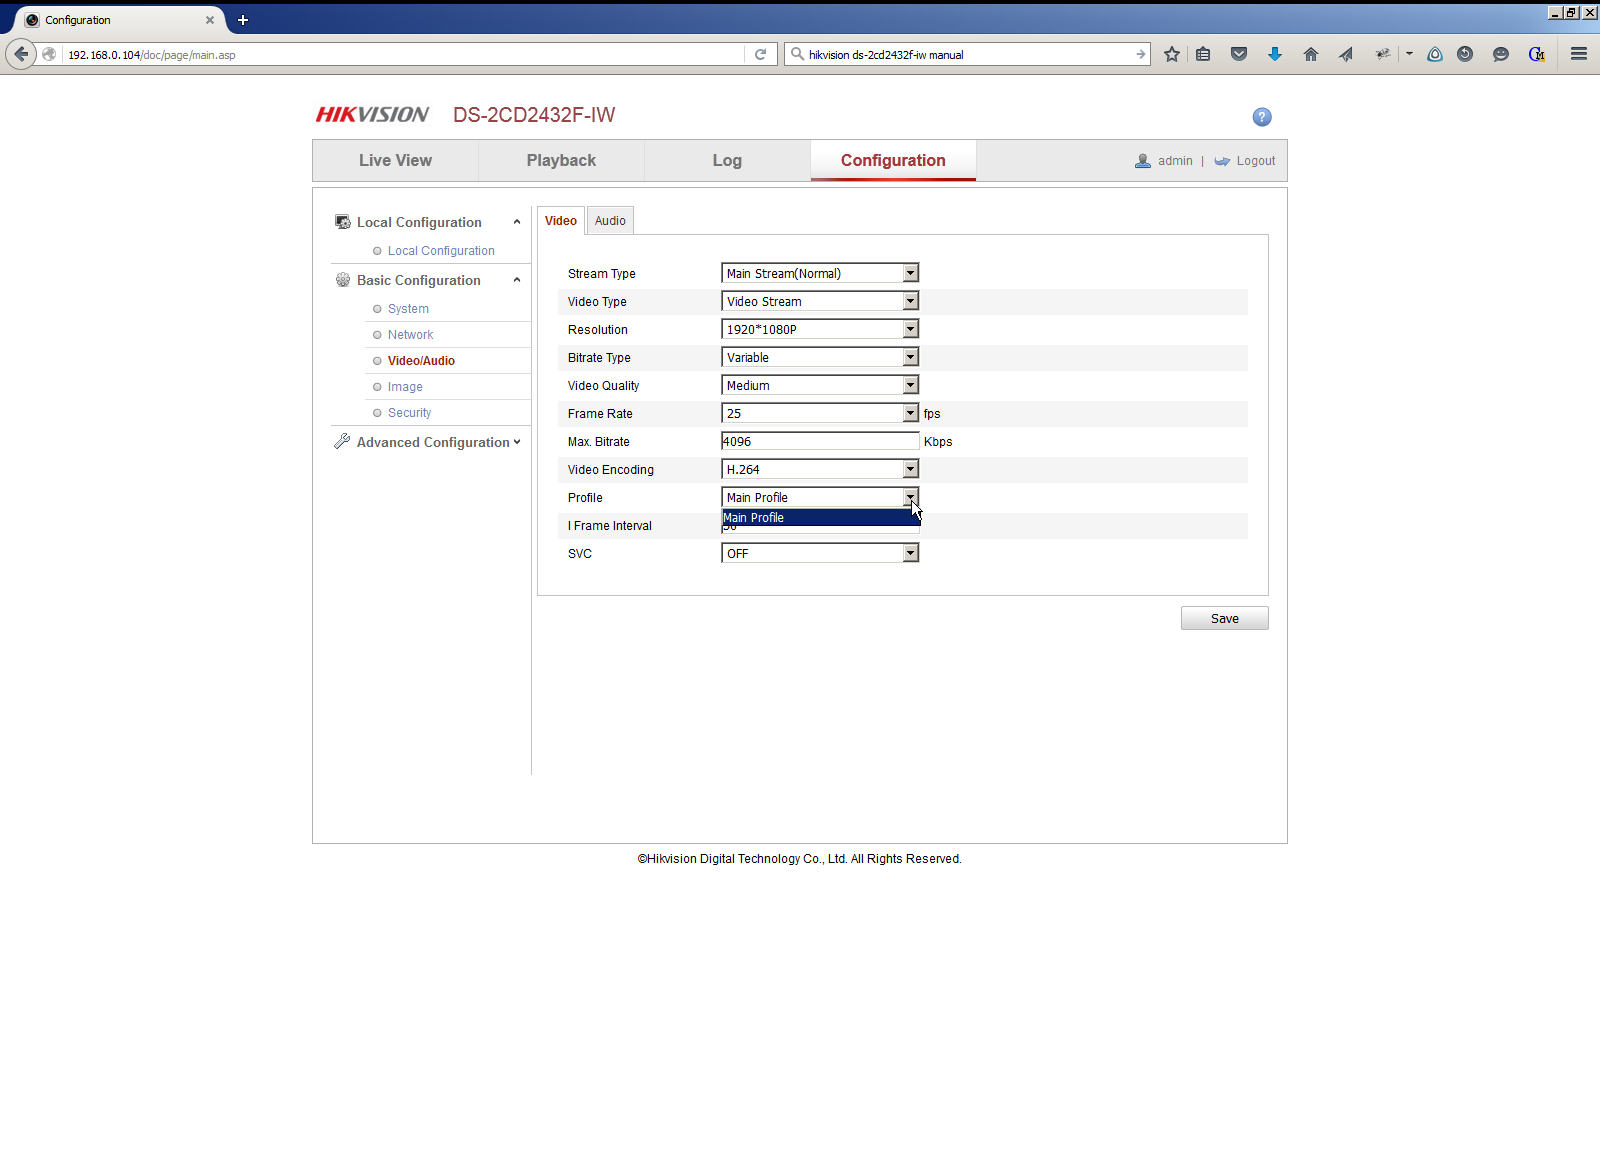Open the Log tab
The image size is (1600, 1176).
(x=727, y=161)
